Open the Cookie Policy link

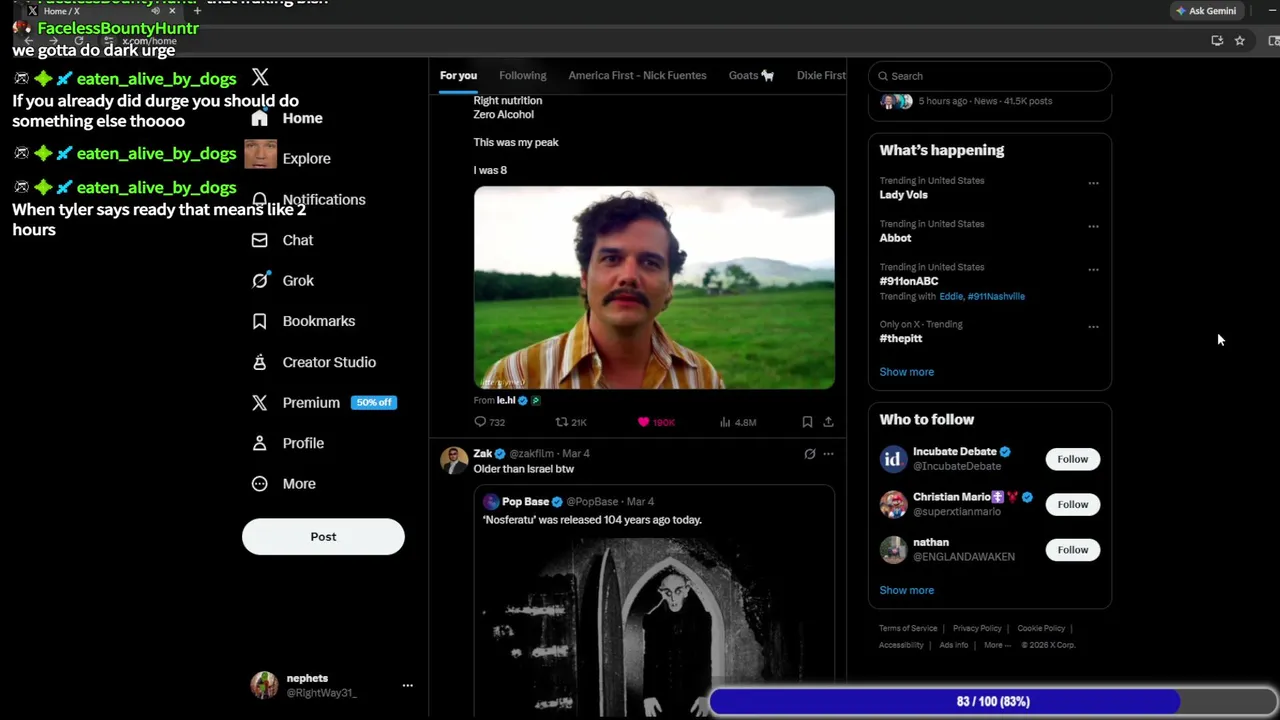point(1041,629)
